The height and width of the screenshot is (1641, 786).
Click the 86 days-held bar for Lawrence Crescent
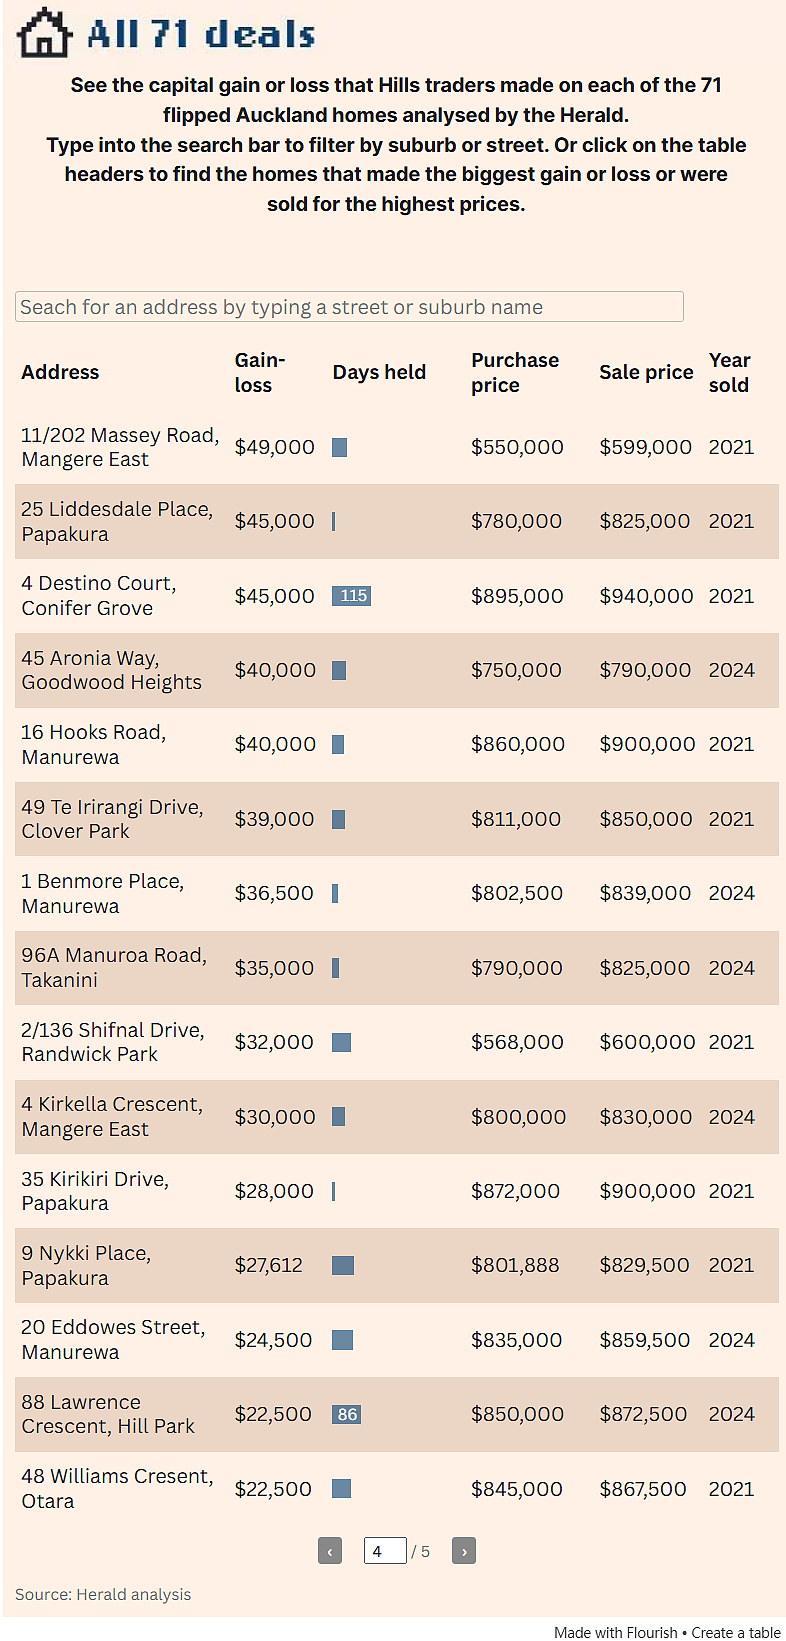click(x=346, y=1414)
